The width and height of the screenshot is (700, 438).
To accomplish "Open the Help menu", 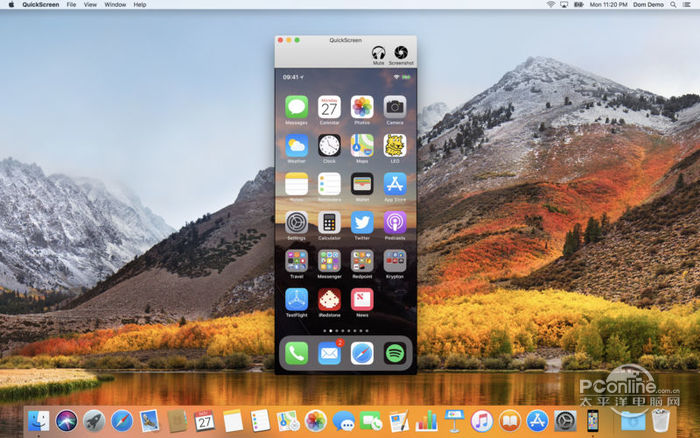I will pos(140,4).
